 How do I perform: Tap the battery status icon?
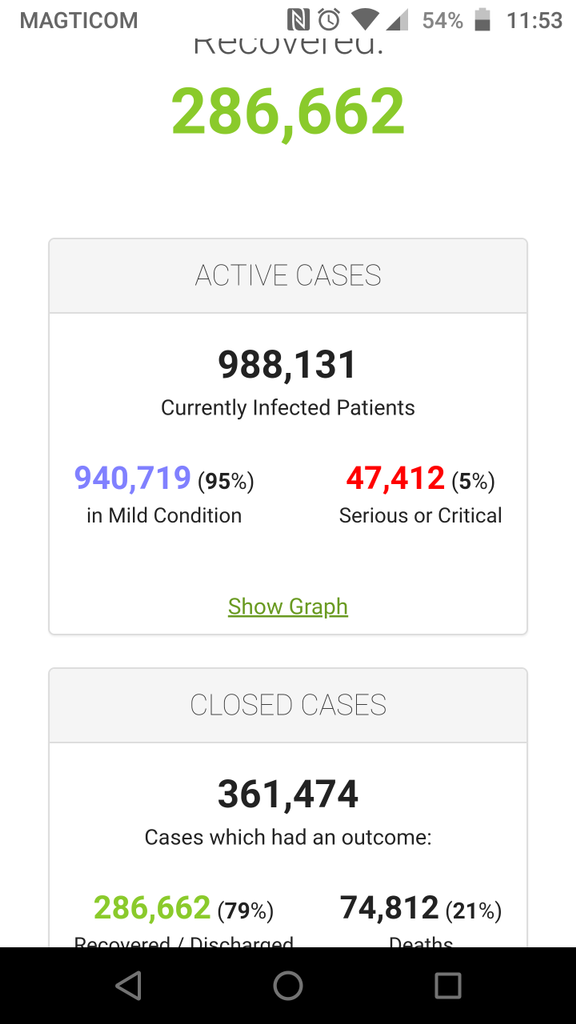(482, 20)
